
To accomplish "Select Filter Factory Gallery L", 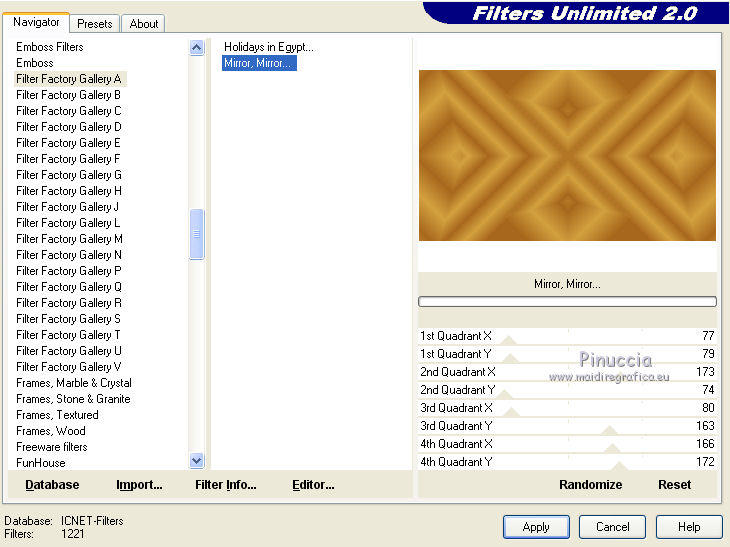I will tap(68, 223).
